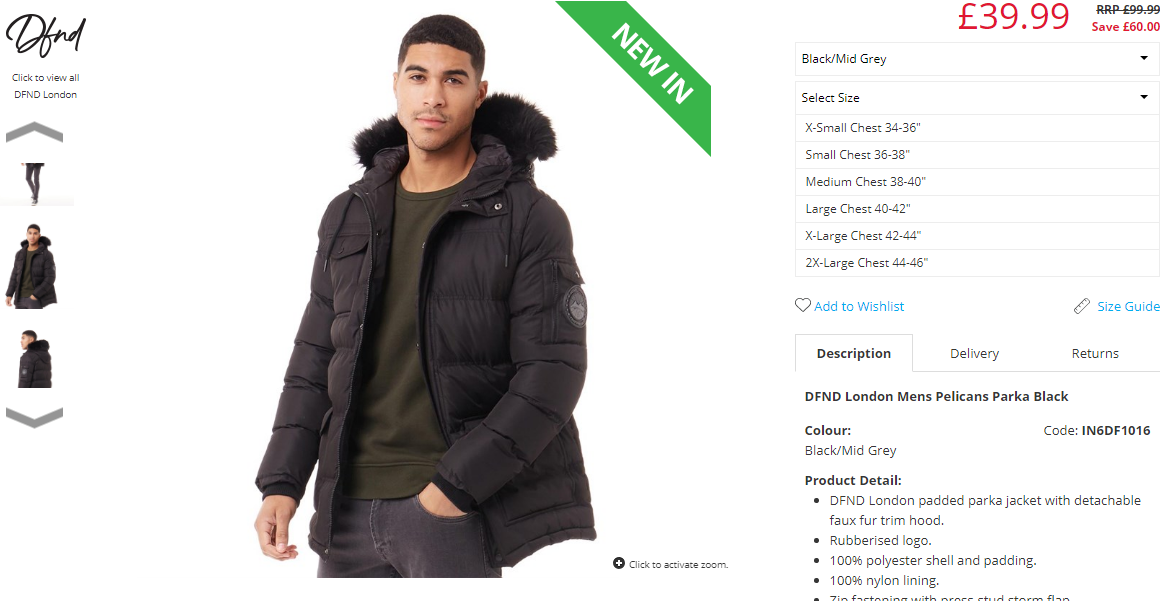Click the DFND brand logo
This screenshot has width=1161, height=601.
(x=46, y=36)
